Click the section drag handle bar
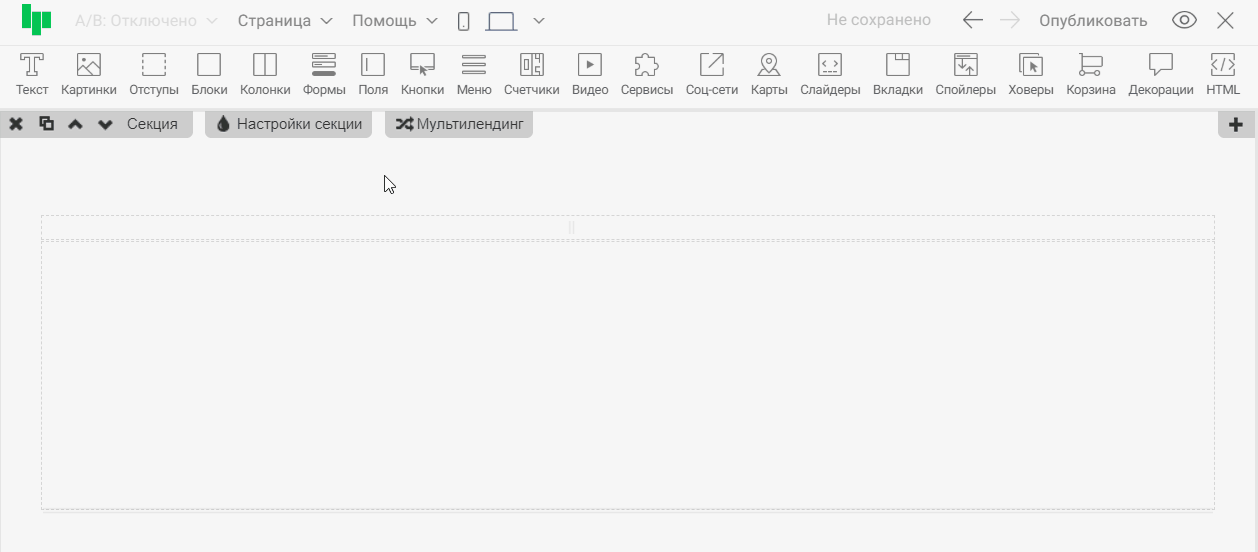This screenshot has height=552, width=1258. (x=572, y=228)
